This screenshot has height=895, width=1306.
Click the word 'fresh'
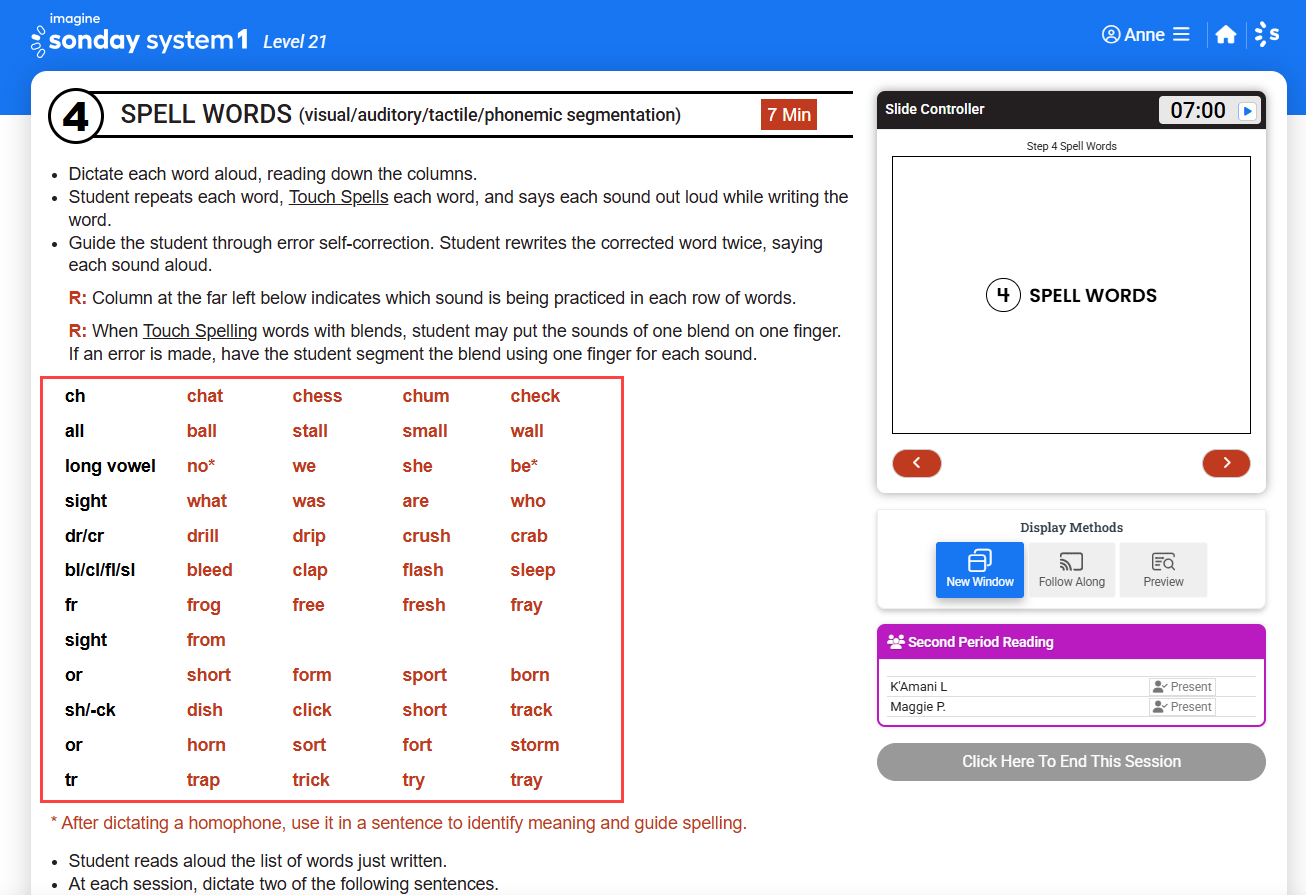[x=424, y=605]
